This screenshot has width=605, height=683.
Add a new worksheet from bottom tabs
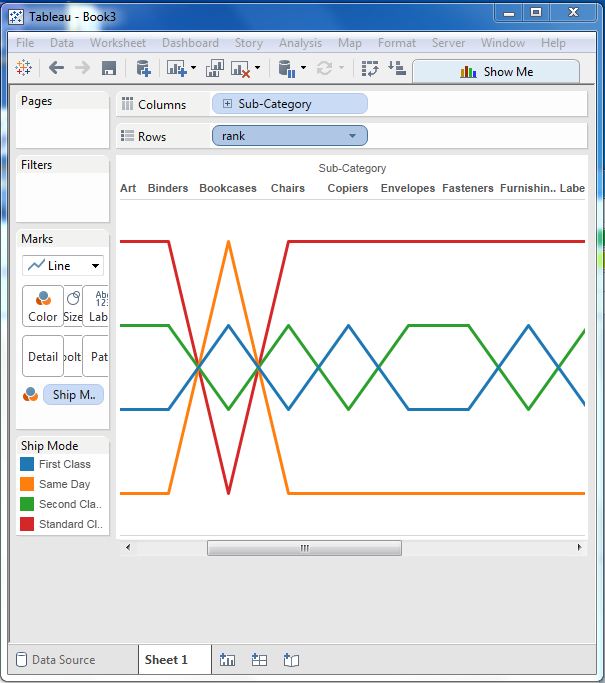click(x=228, y=660)
